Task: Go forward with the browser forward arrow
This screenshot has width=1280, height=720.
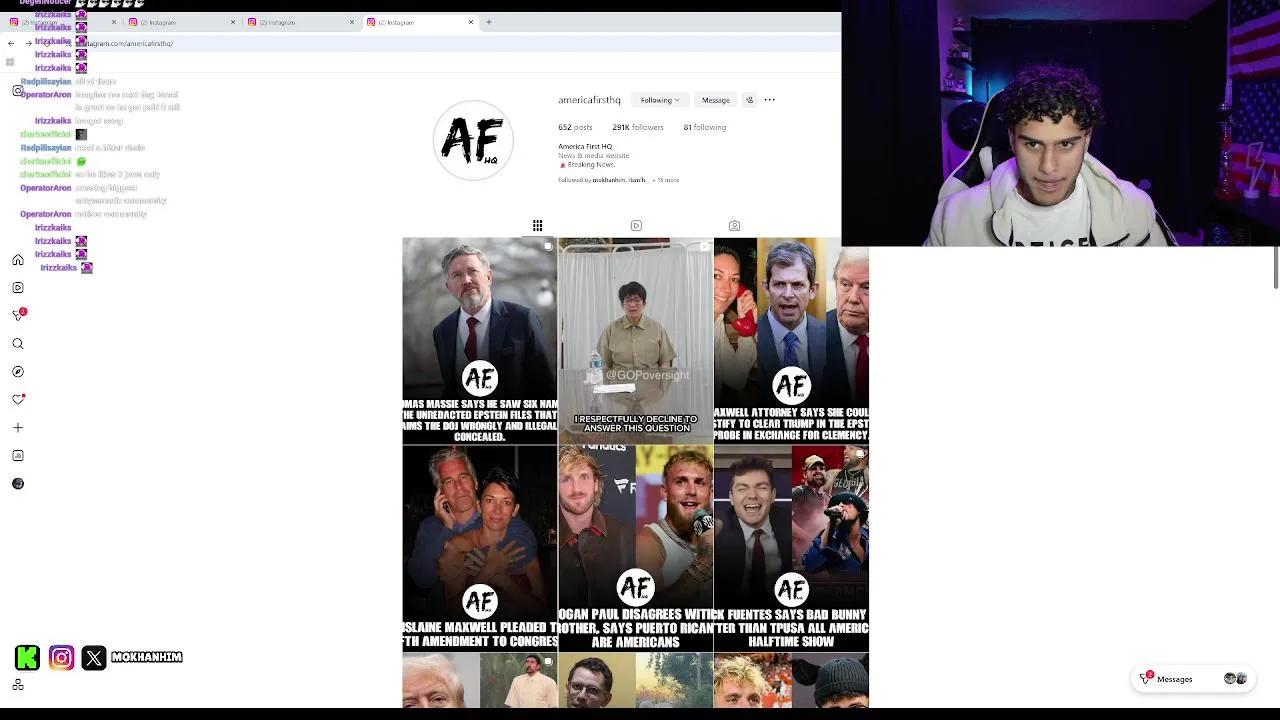Action: point(28,43)
